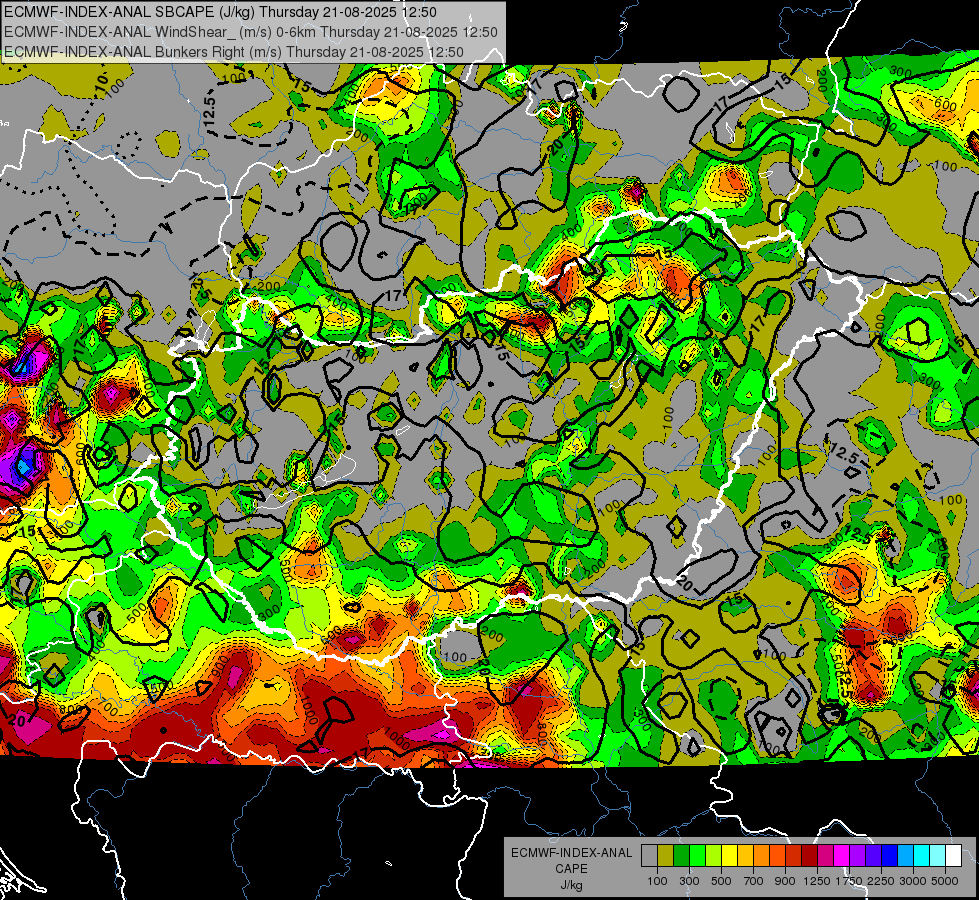Click the legend scale value 1250
Viewport: 979px width, 900px height.
[x=817, y=881]
